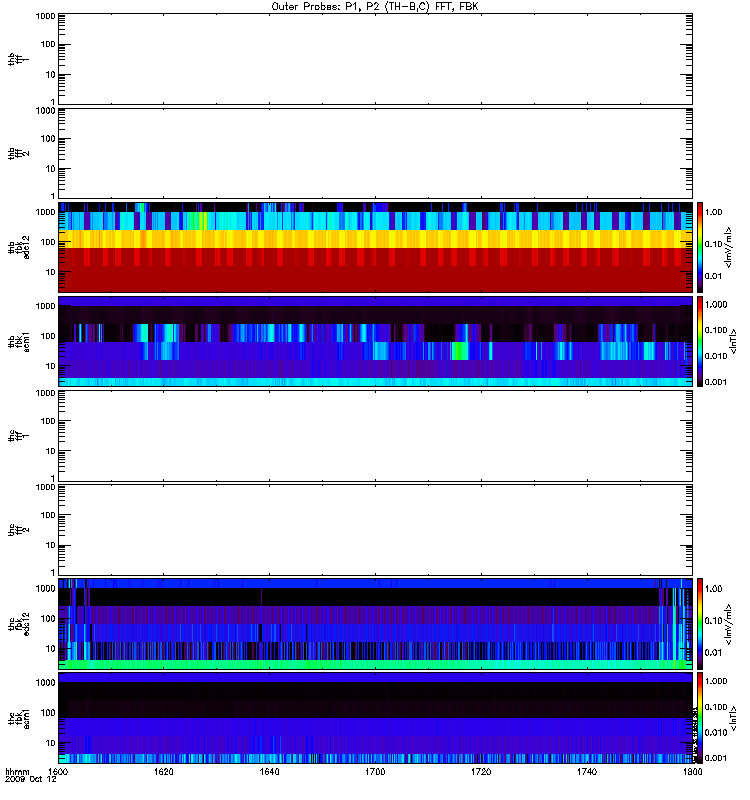The image size is (750, 800).
Task: Click the thc fbk edc12 spectrogram panel
Action: coord(375,624)
